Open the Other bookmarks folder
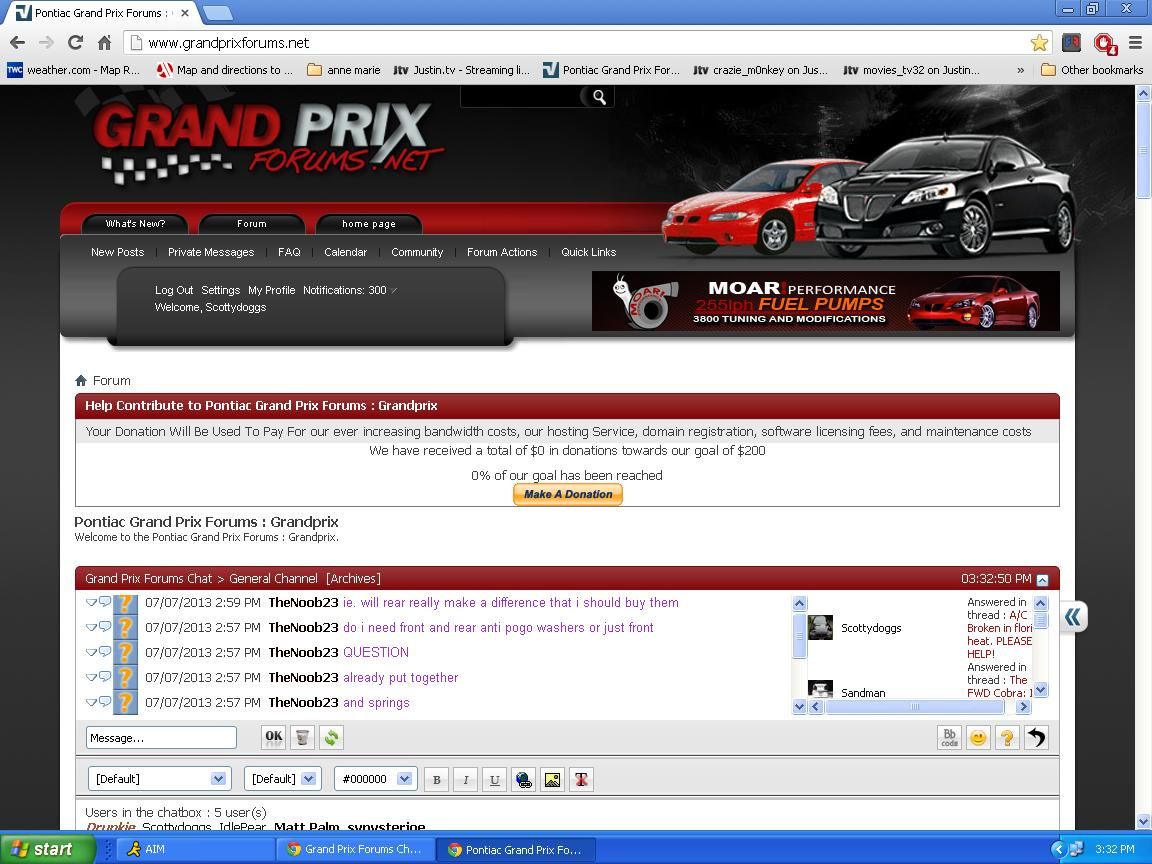The height and width of the screenshot is (864, 1152). 1092,71
